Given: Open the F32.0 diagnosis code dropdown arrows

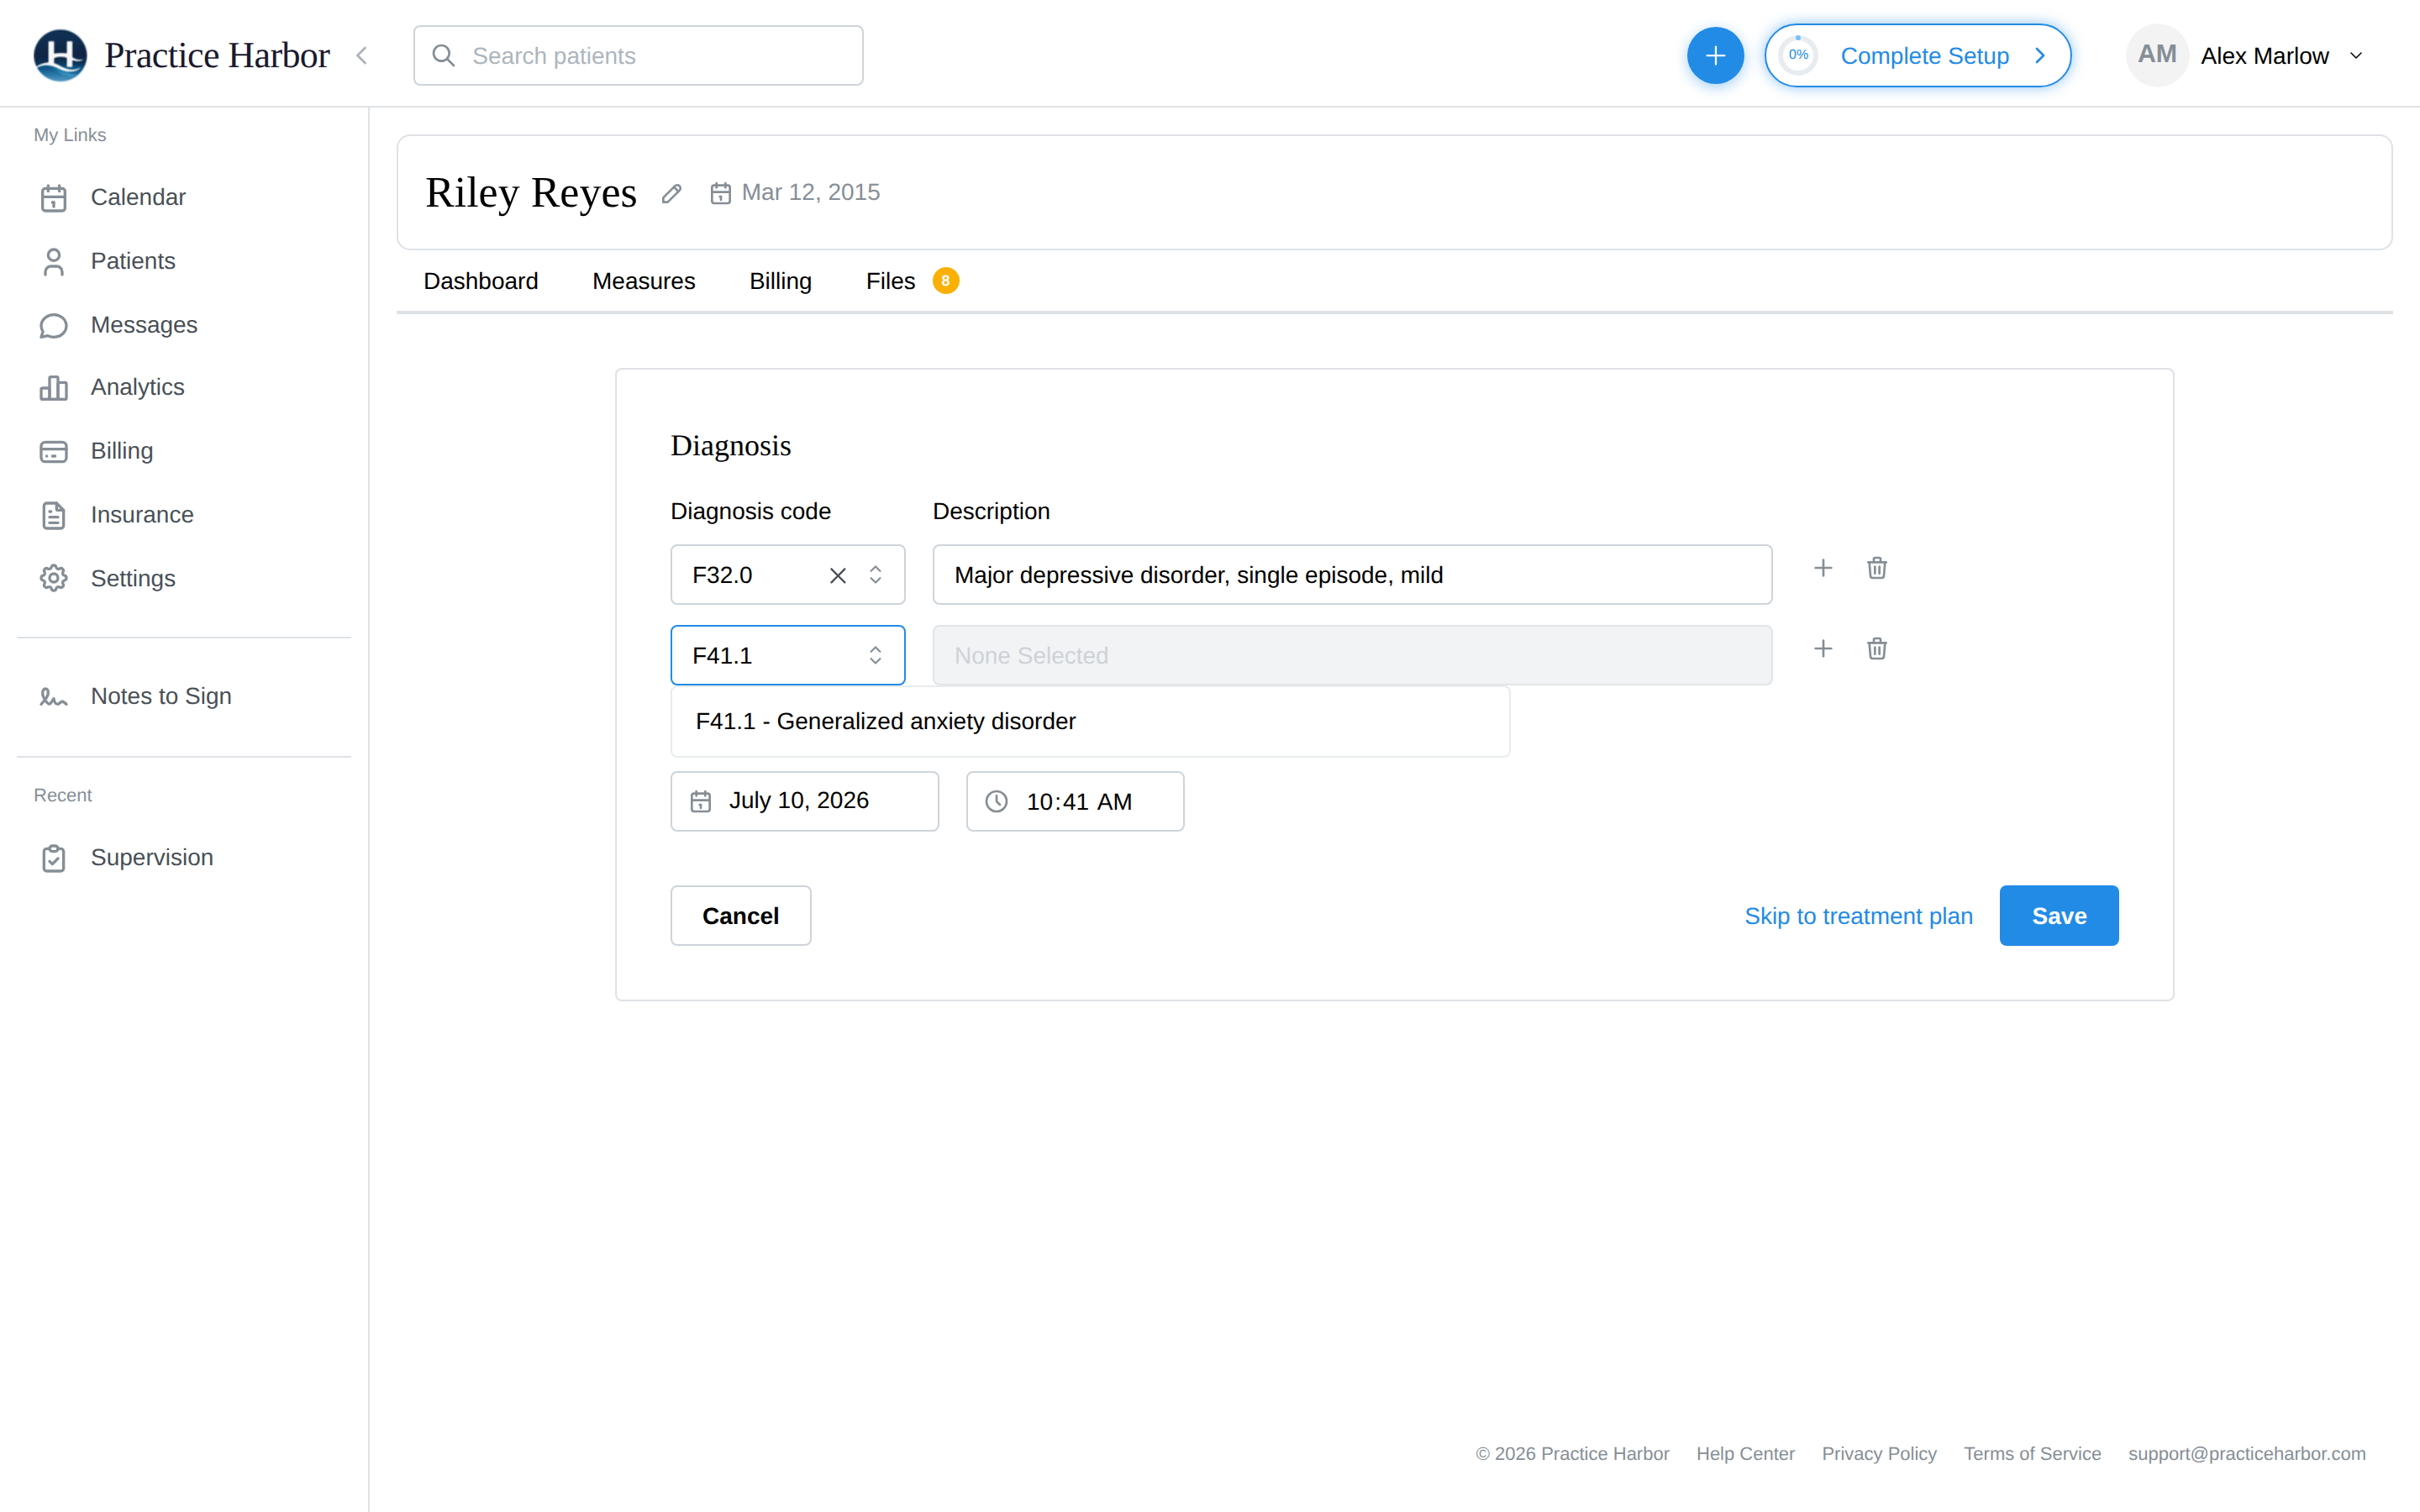Looking at the screenshot, I should tap(876, 575).
